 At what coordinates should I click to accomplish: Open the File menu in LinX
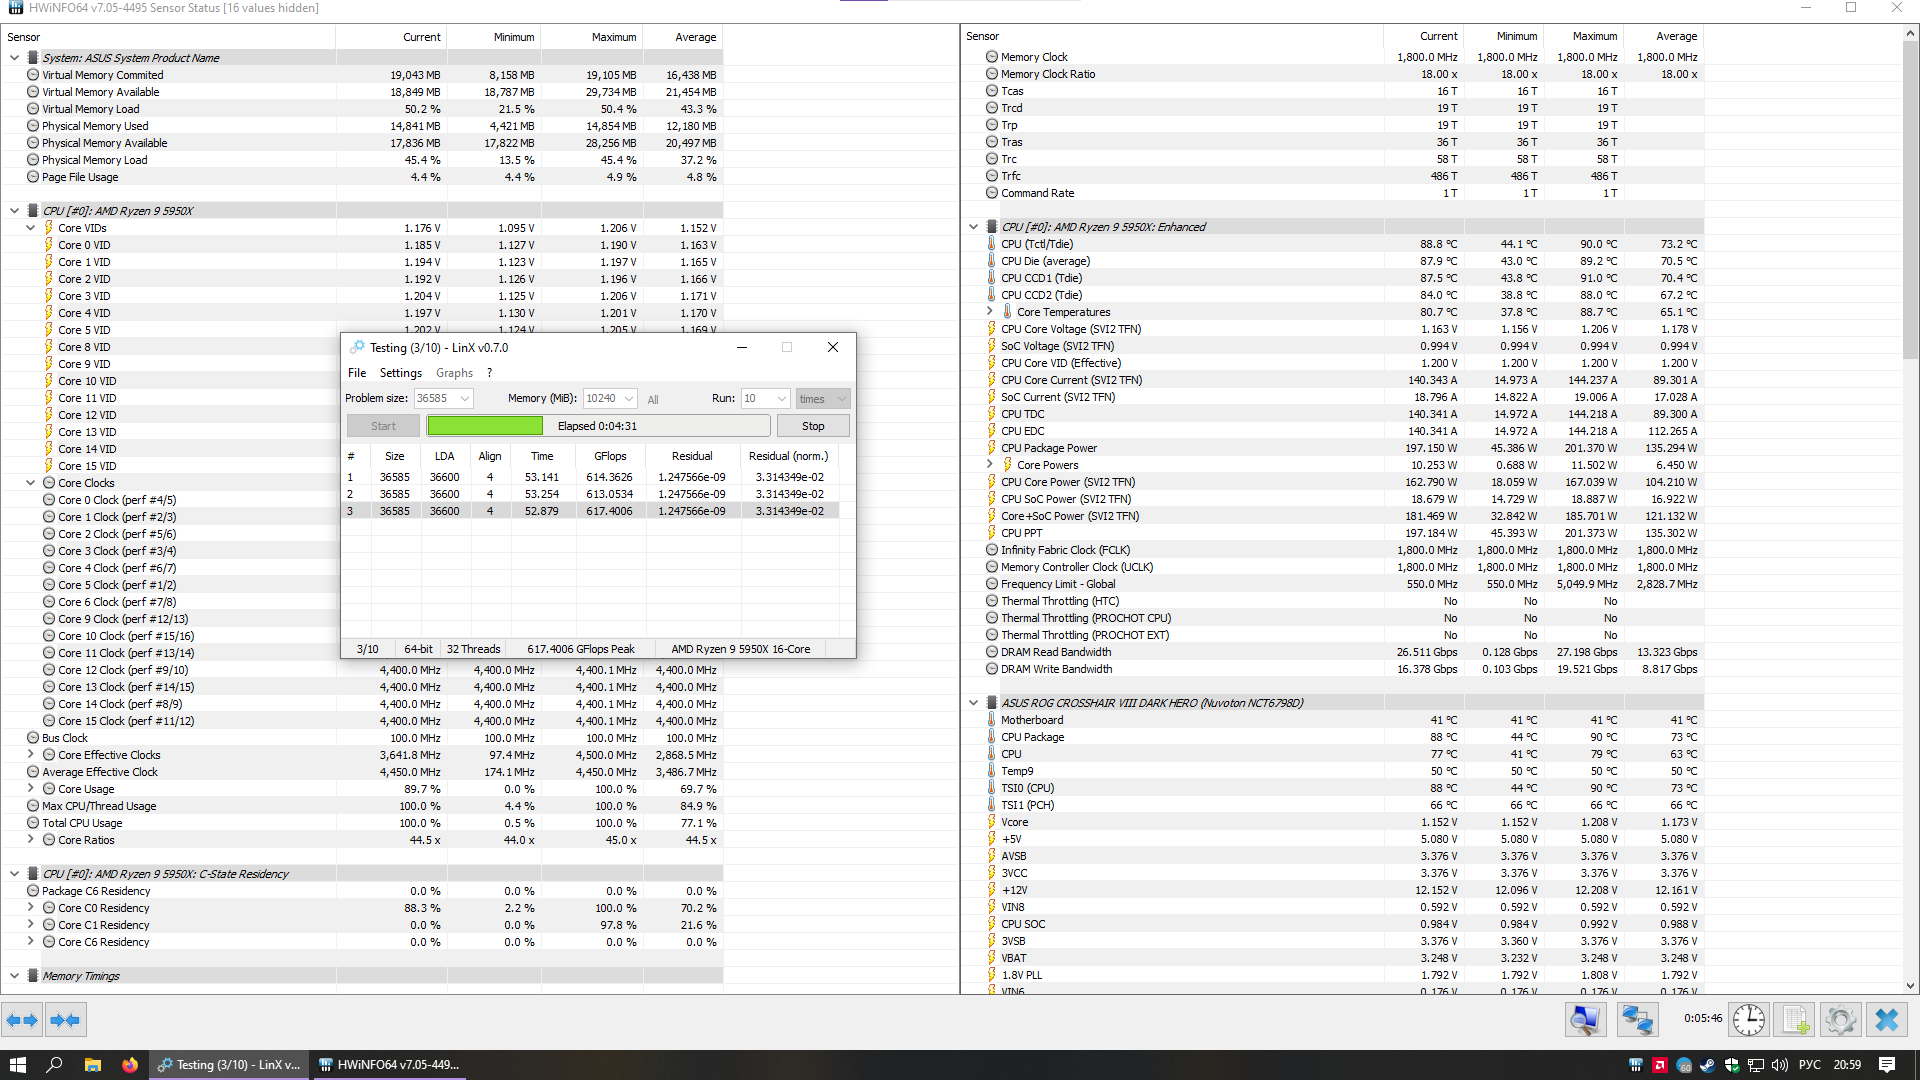356,373
